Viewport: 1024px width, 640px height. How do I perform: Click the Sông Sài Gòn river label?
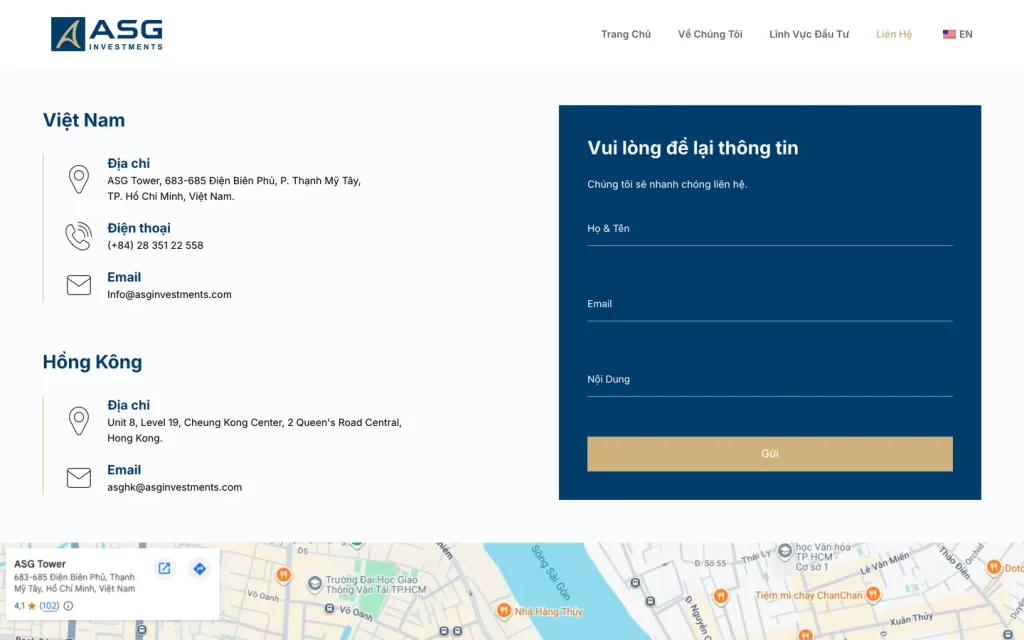(550, 573)
